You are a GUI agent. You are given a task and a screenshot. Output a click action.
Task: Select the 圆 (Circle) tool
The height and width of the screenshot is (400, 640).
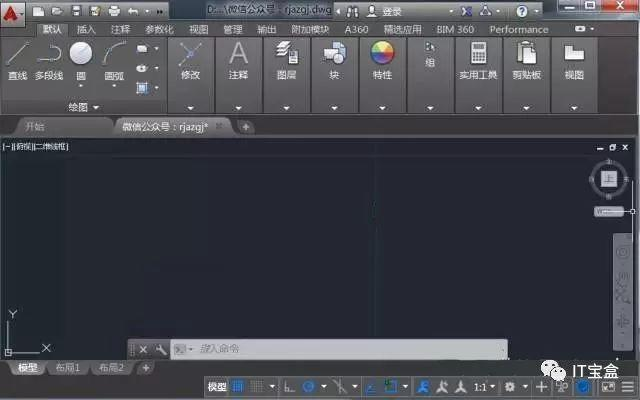[81, 61]
